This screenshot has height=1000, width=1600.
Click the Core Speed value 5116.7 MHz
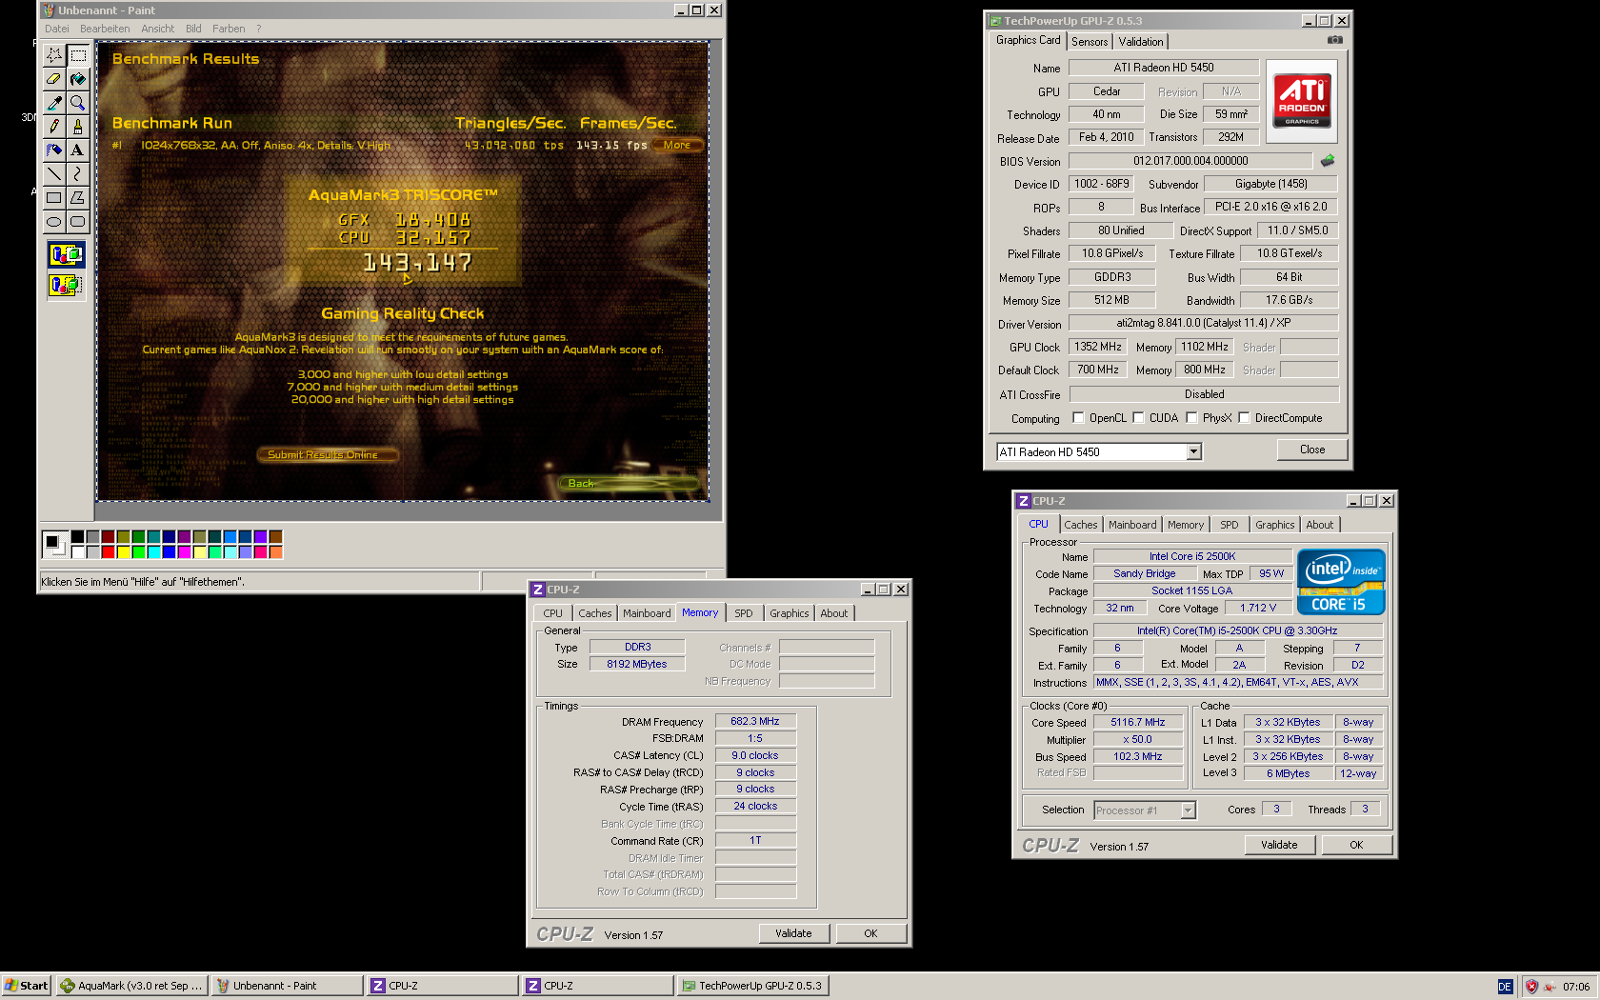pyautogui.click(x=1137, y=722)
